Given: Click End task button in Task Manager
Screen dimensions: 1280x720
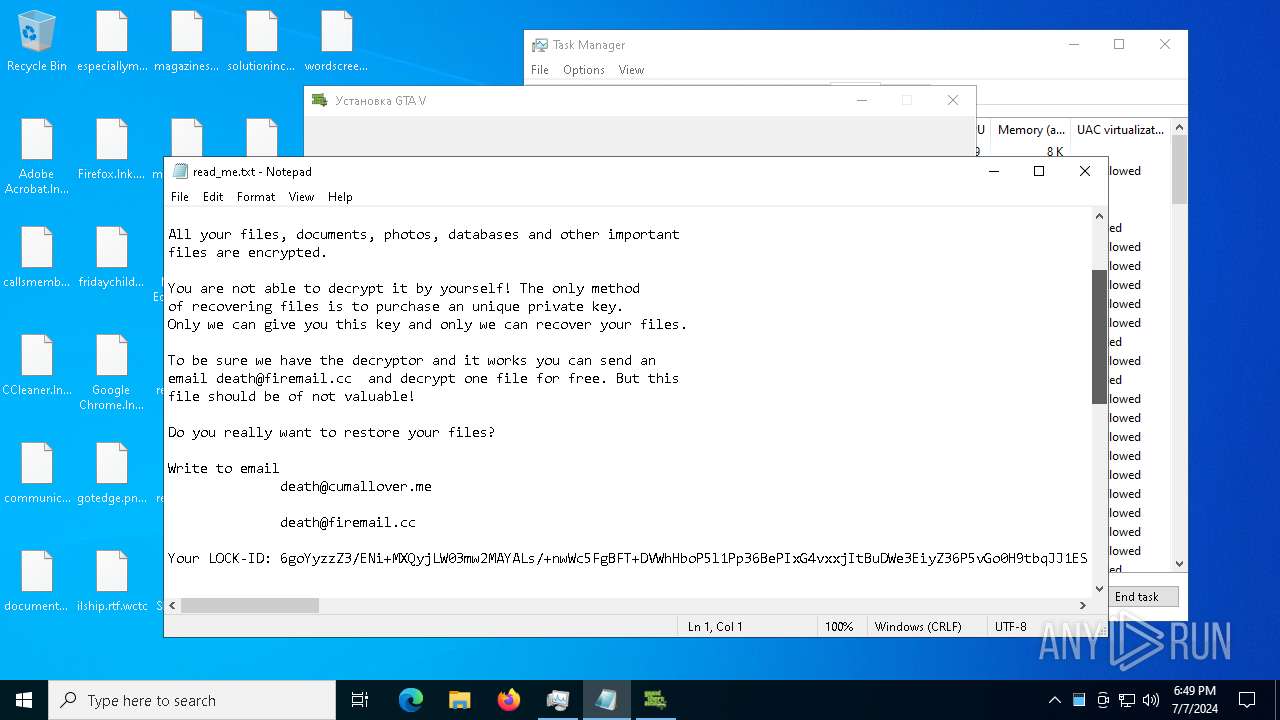Looking at the screenshot, I should click(x=1143, y=597).
